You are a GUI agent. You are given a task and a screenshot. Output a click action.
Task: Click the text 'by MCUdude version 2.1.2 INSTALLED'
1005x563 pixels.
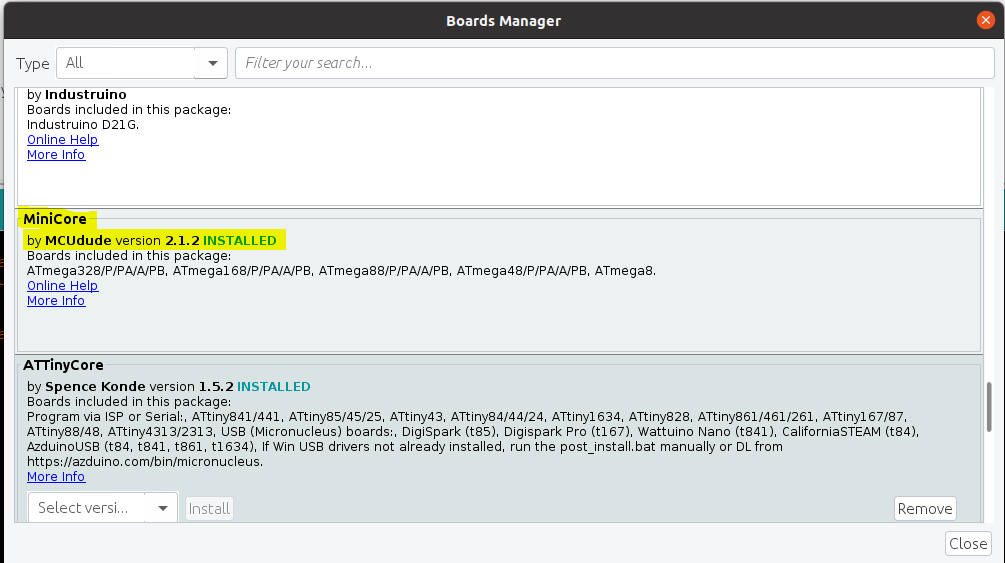coord(152,240)
